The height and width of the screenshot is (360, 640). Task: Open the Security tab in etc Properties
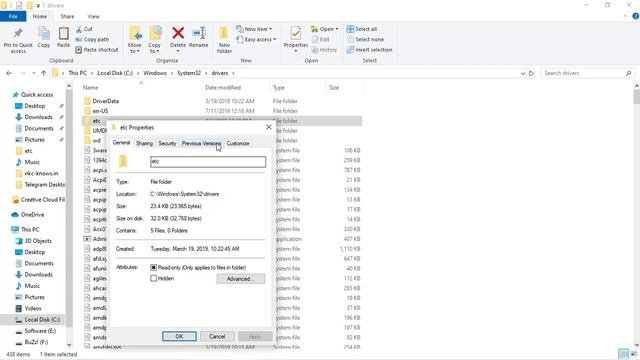tap(167, 143)
